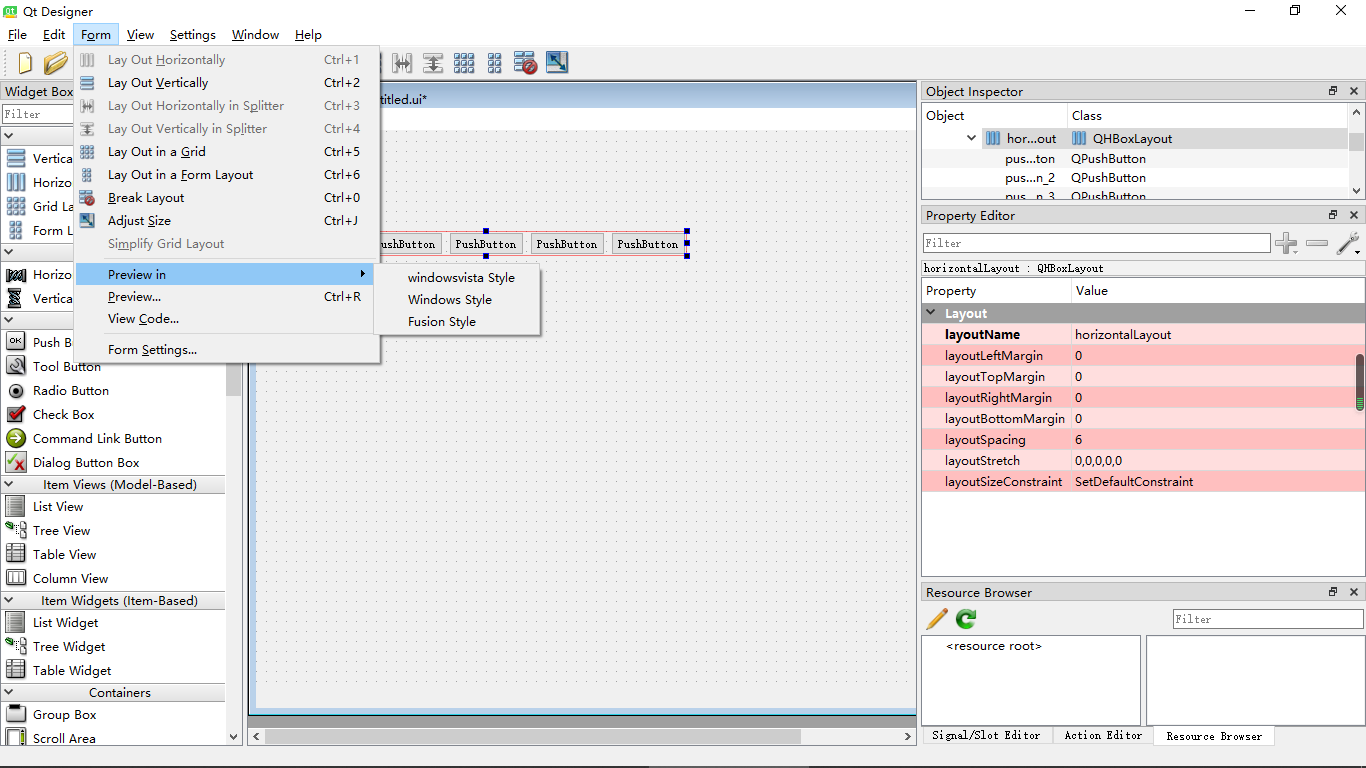The image size is (1366, 768).
Task: Click the Property Editor filter field
Action: 1096,243
